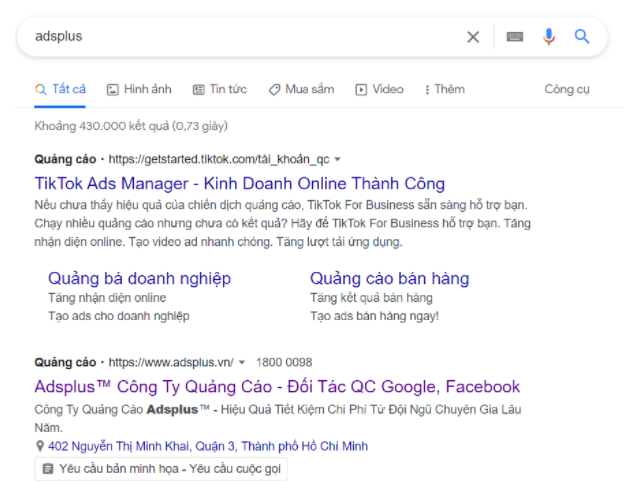The width and height of the screenshot is (624, 493).
Task: Click the https://www.adsplus.vn/ URL text
Action: pyautogui.click(x=171, y=362)
